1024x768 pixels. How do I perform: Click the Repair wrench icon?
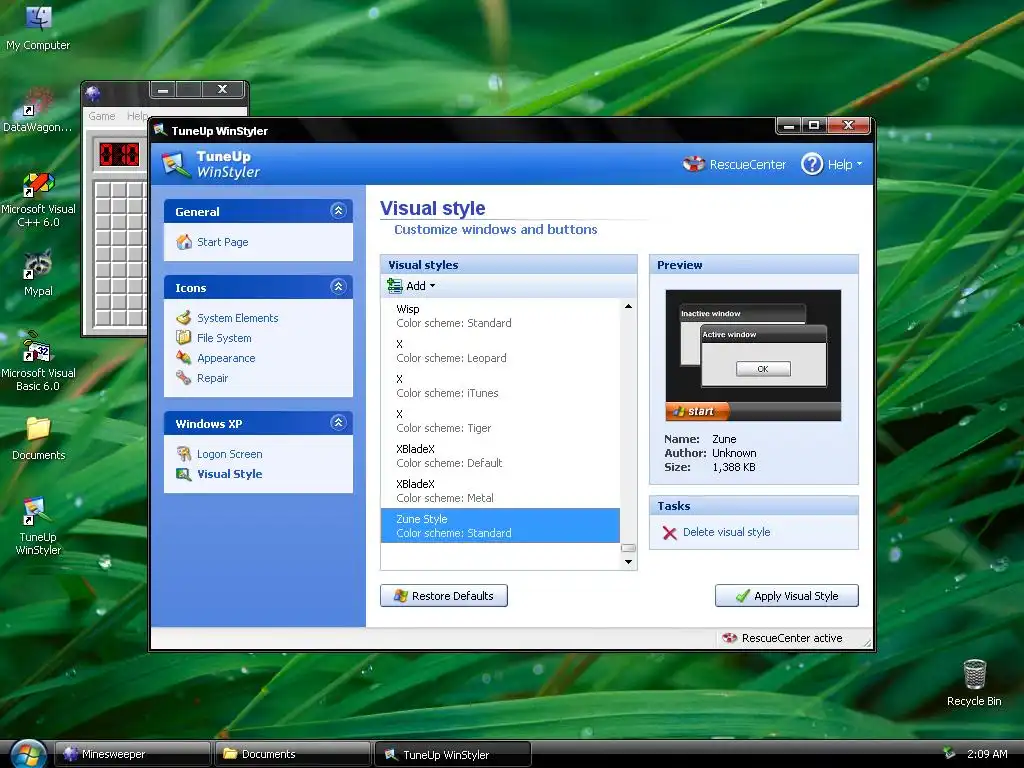(x=184, y=377)
